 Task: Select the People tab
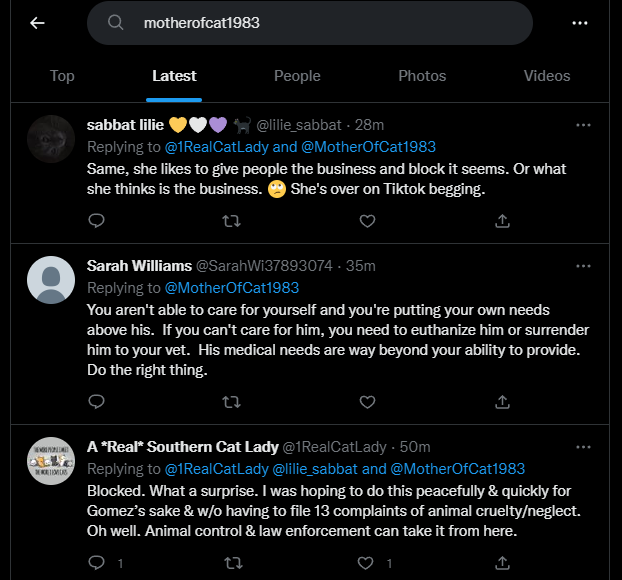point(297,76)
